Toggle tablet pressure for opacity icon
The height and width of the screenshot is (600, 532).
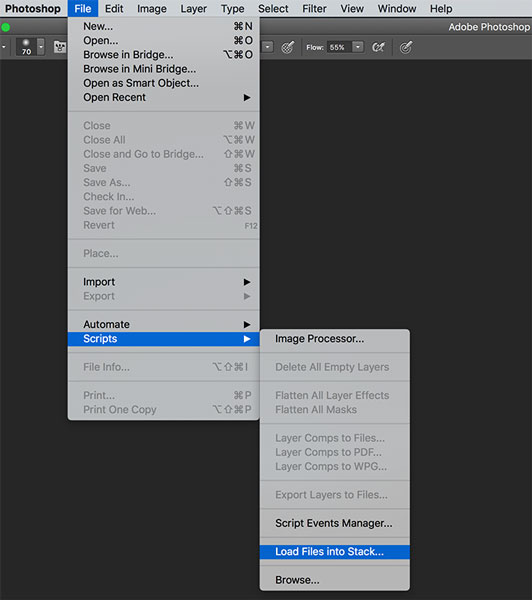point(288,47)
